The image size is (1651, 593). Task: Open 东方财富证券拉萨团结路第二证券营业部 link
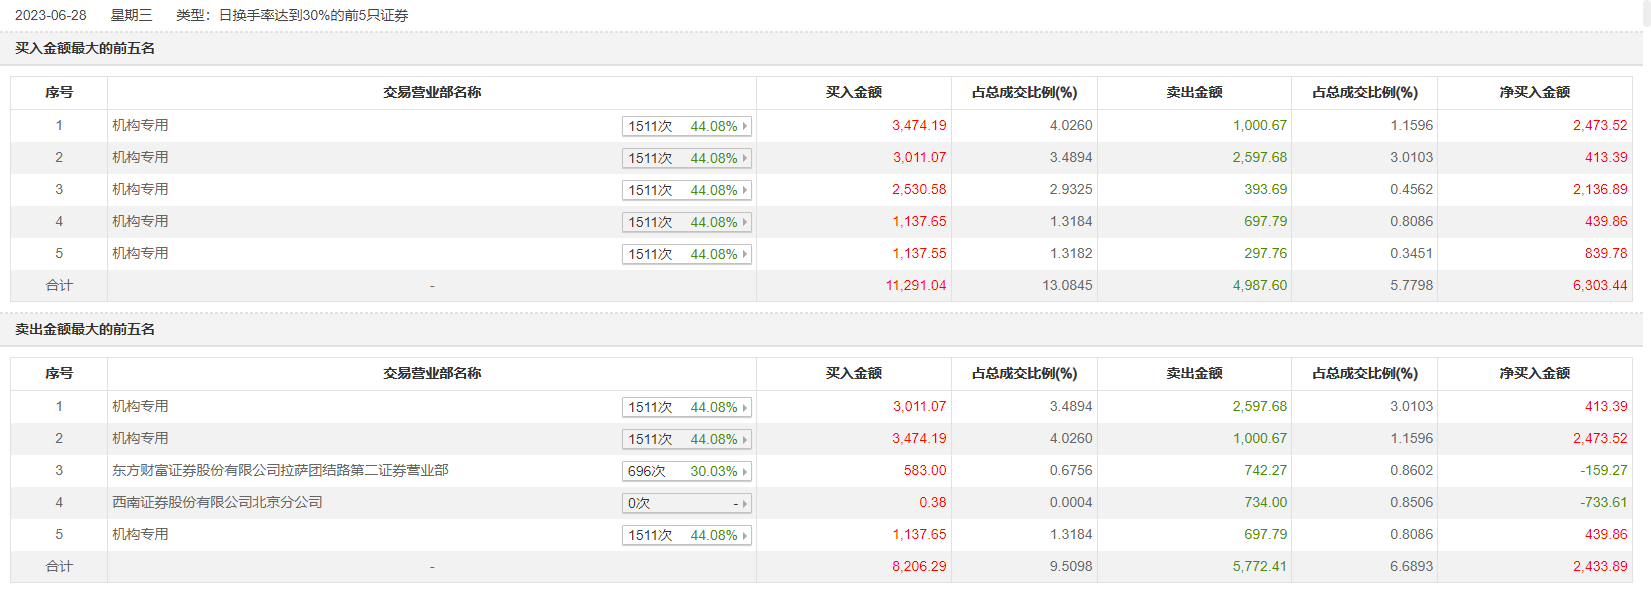coord(280,470)
